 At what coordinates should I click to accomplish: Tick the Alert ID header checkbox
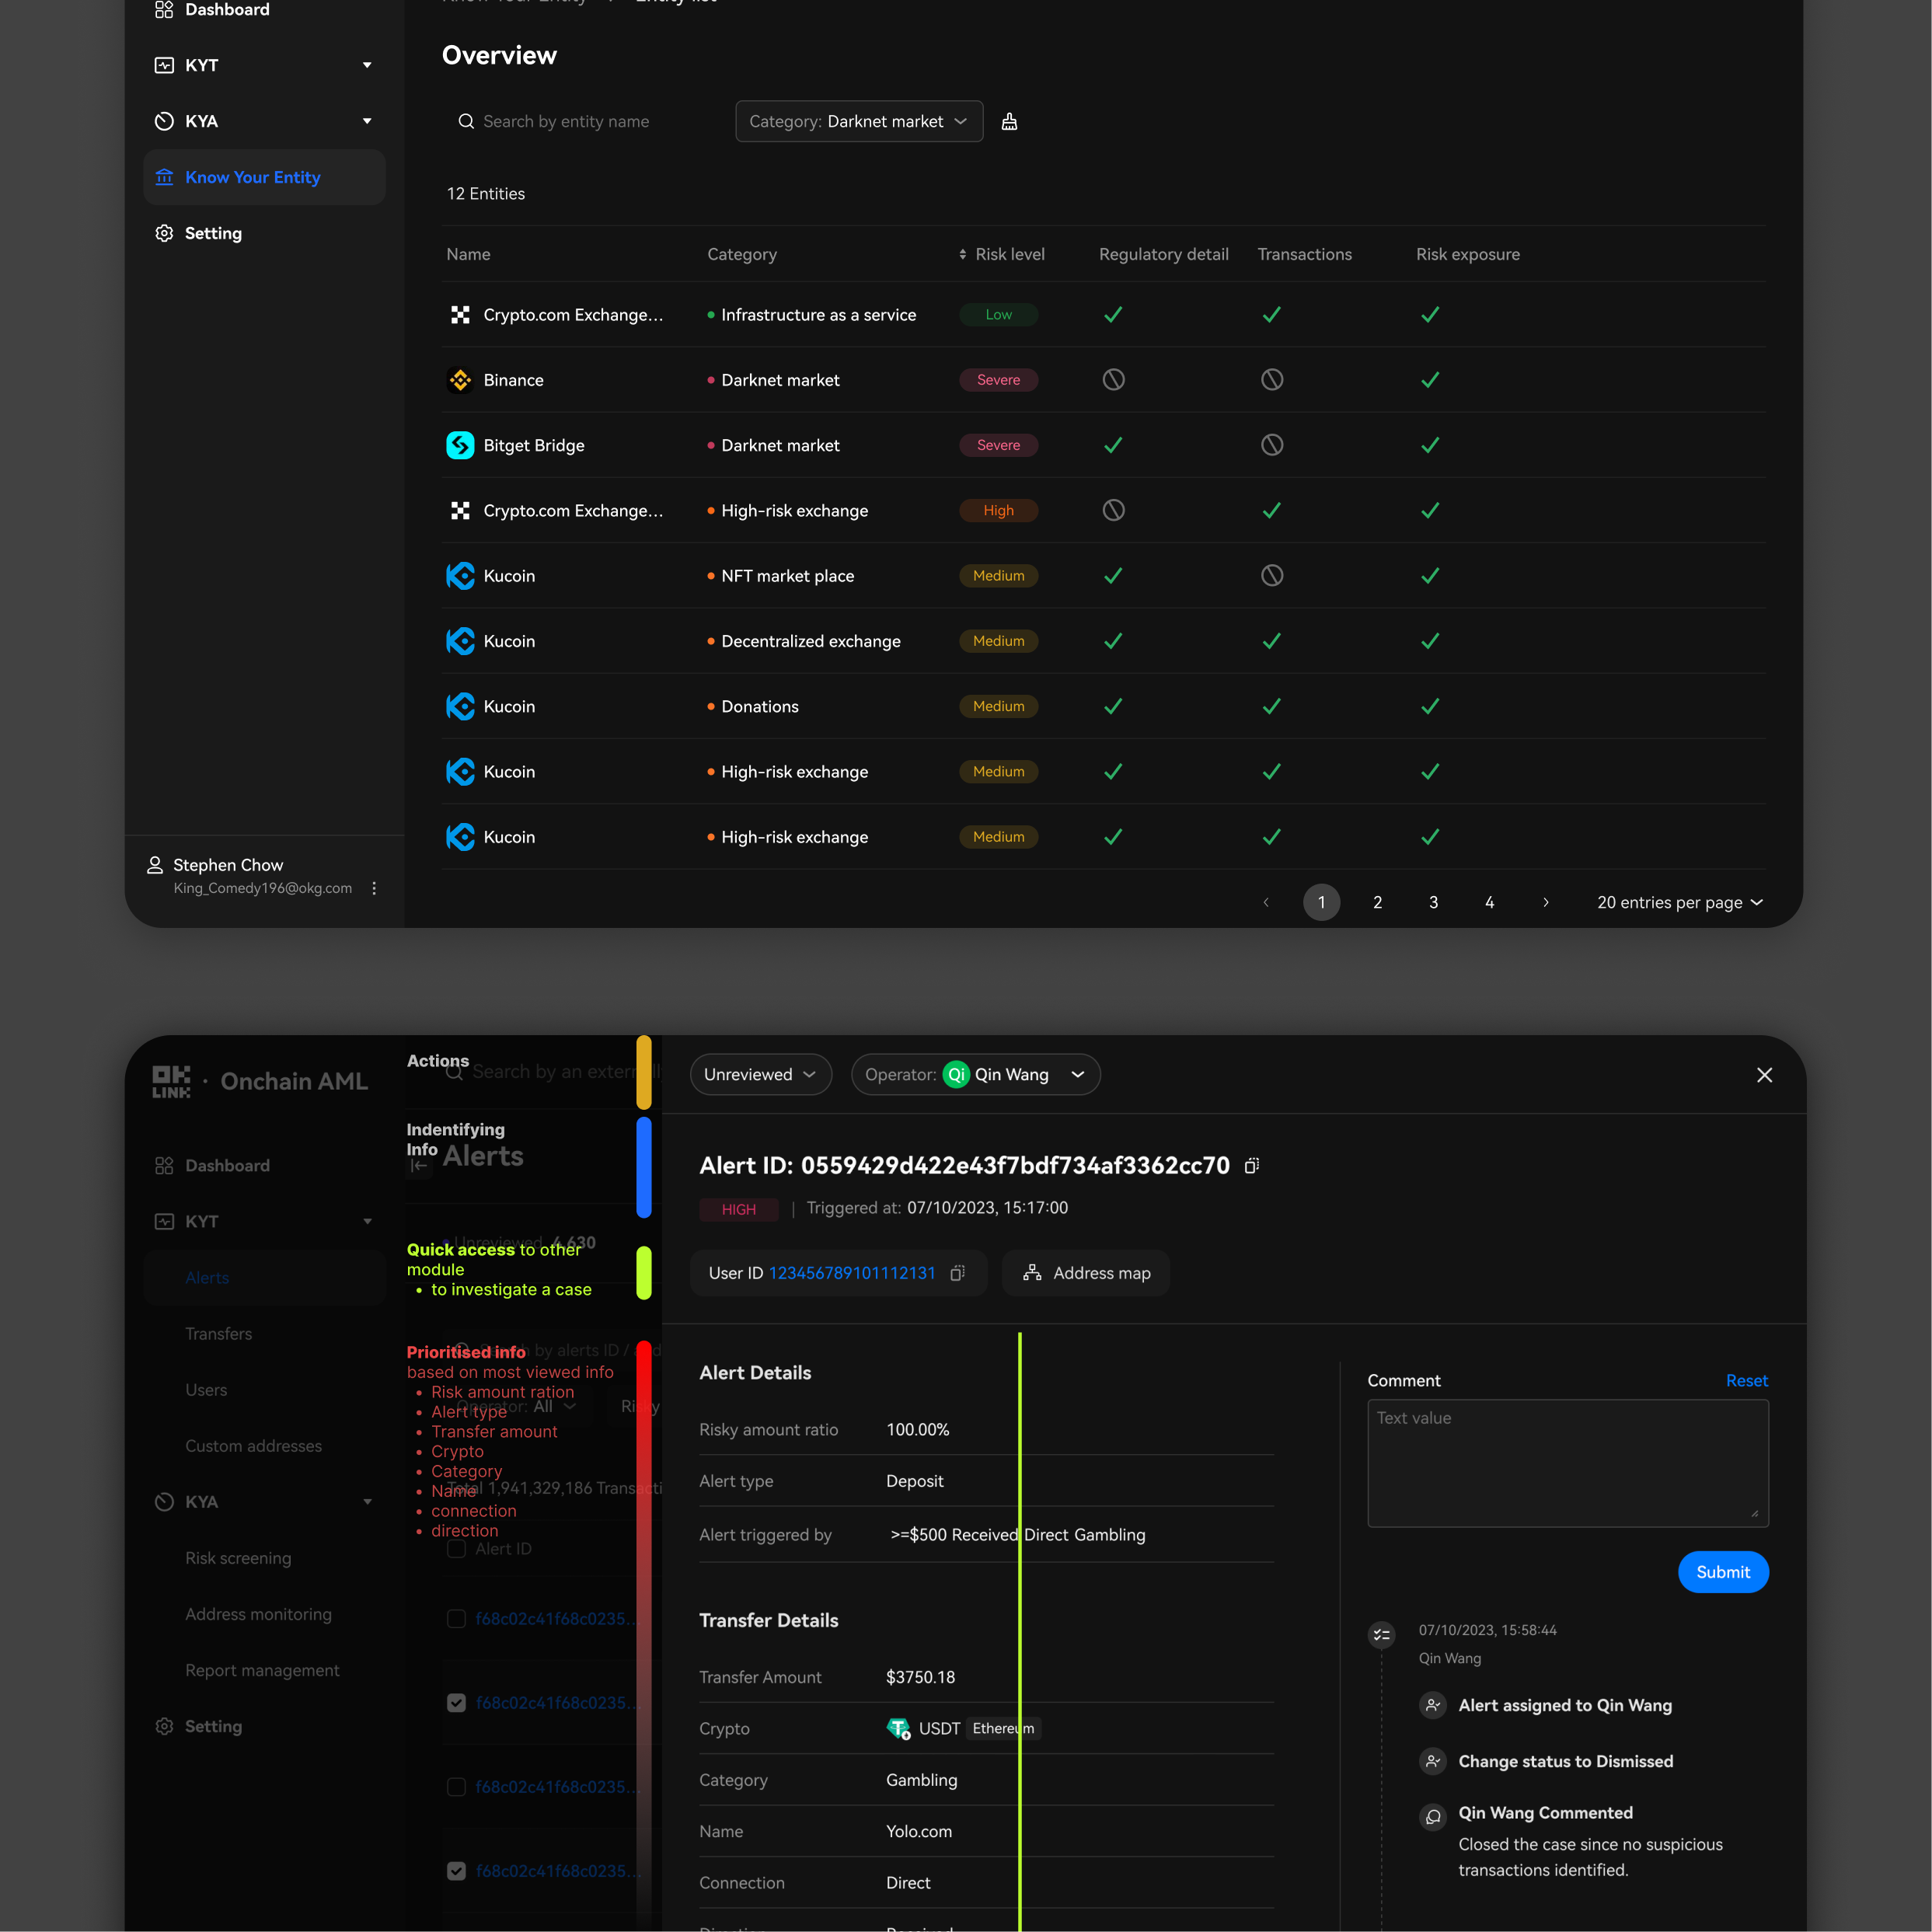coord(456,1549)
